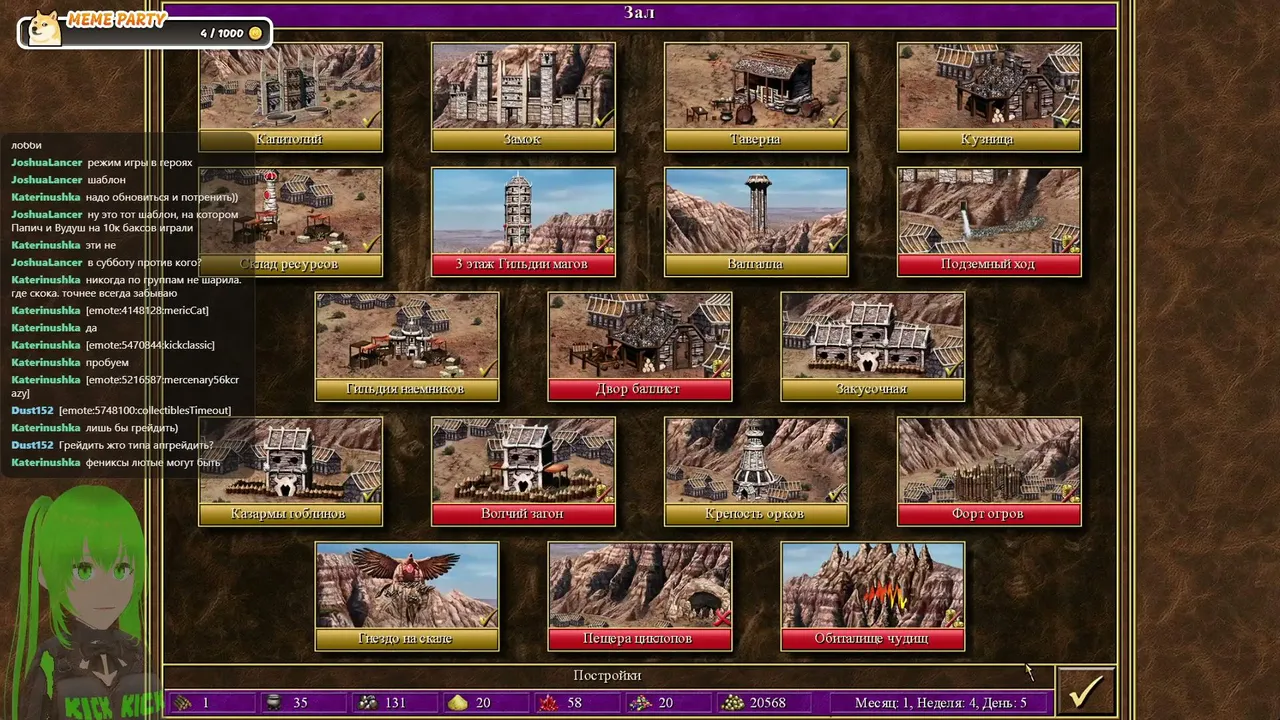Select the Замок building picture

click(x=523, y=86)
